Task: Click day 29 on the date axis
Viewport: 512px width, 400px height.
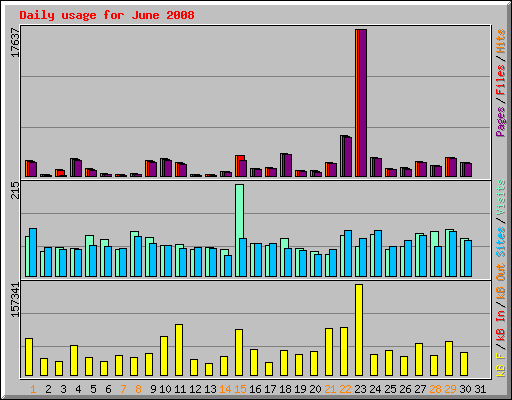Action: 450,389
